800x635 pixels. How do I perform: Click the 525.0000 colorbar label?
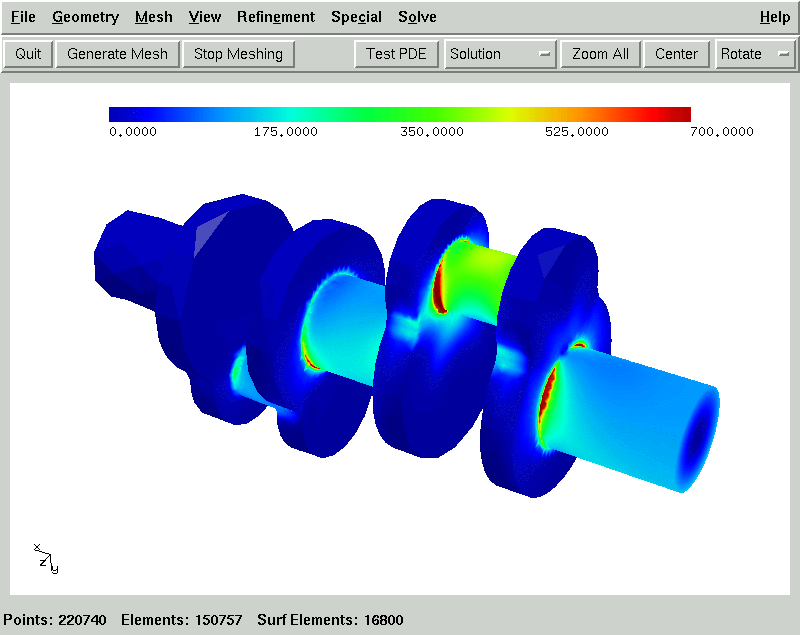(x=577, y=132)
